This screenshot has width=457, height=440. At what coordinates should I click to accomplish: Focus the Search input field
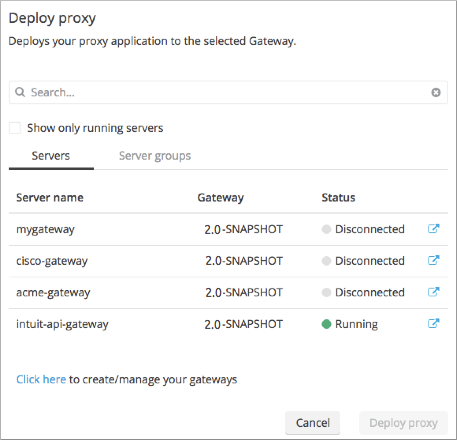(228, 92)
